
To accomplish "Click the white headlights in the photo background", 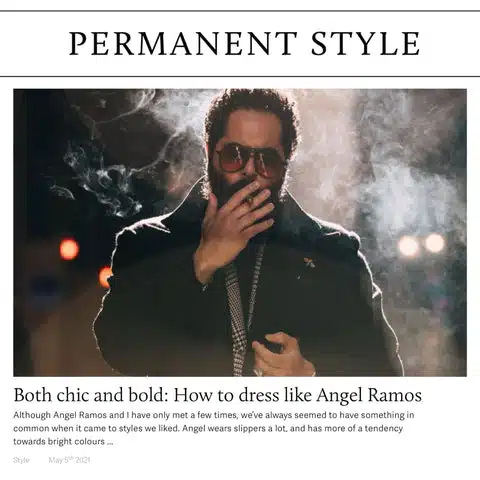I will point(422,245).
